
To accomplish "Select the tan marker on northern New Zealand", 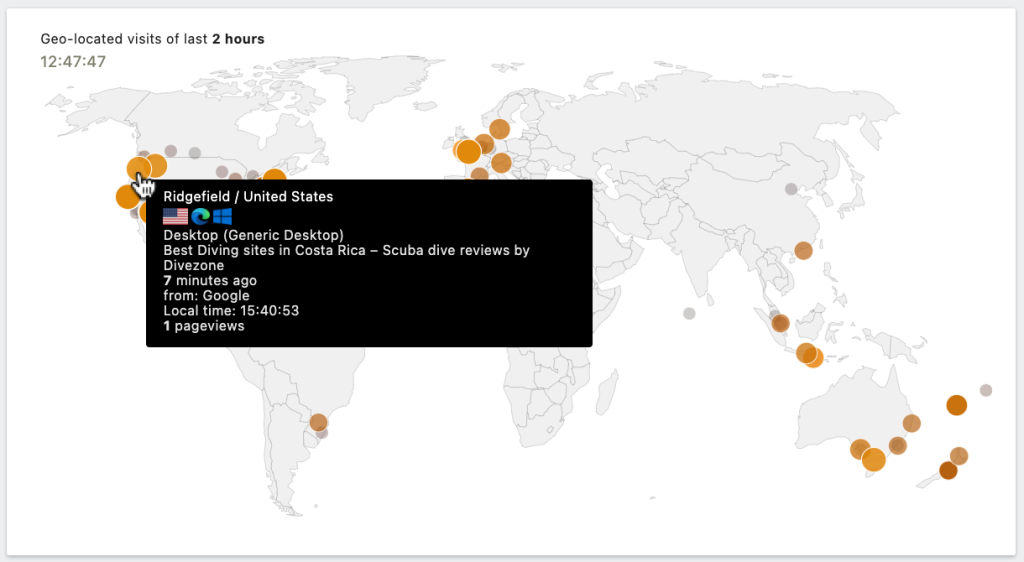I will (959, 456).
